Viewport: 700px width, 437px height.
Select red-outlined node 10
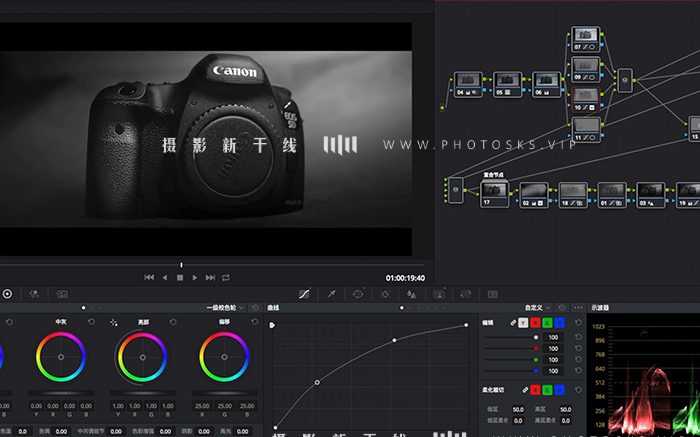click(586, 100)
